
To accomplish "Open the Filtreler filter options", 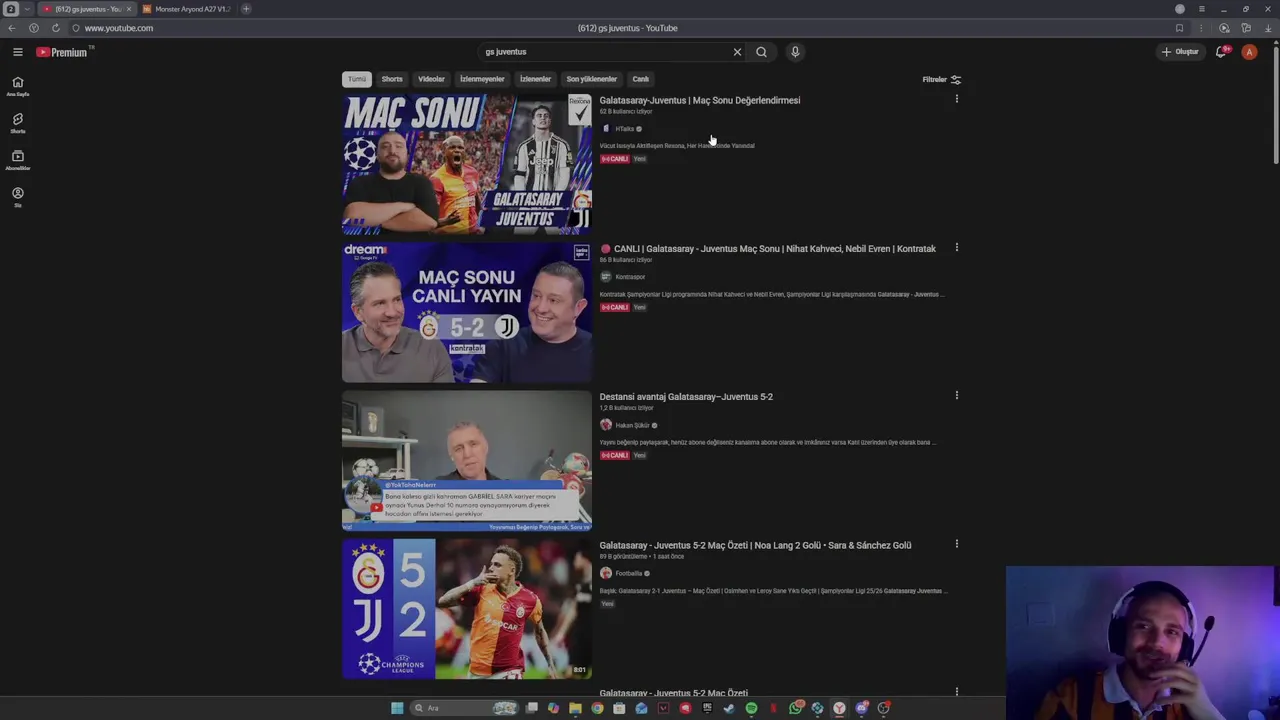I will 941,79.
